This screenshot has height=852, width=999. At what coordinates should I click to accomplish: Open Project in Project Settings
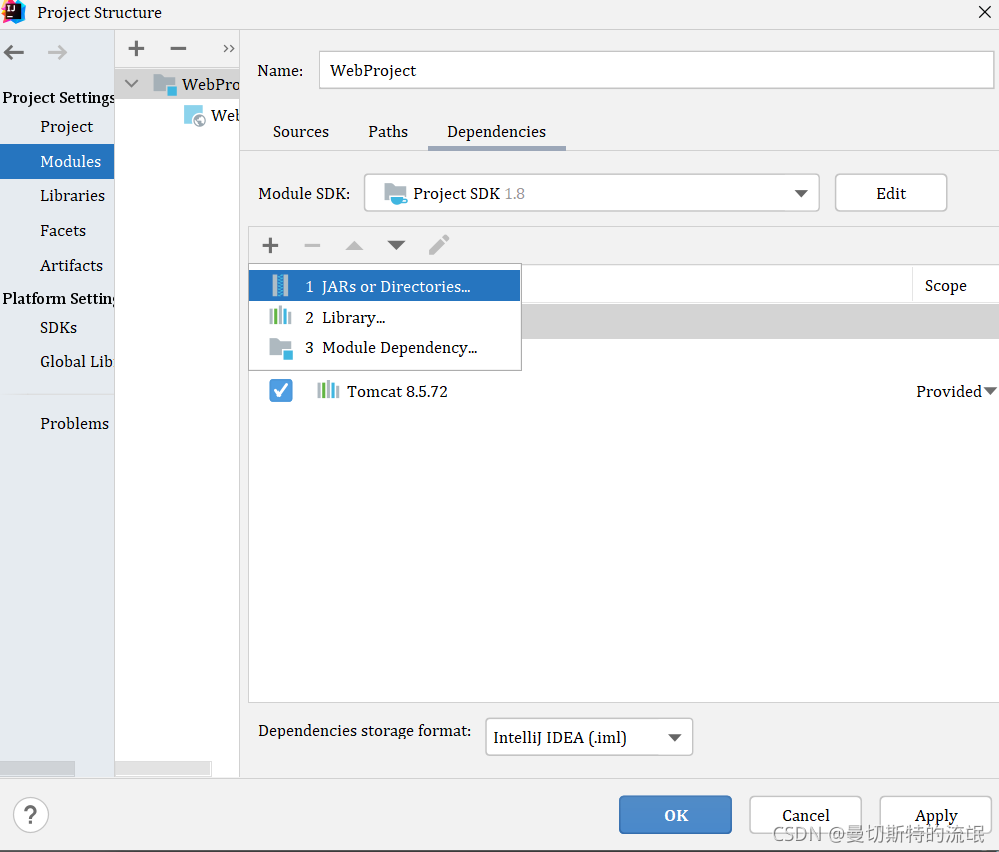[57, 127]
